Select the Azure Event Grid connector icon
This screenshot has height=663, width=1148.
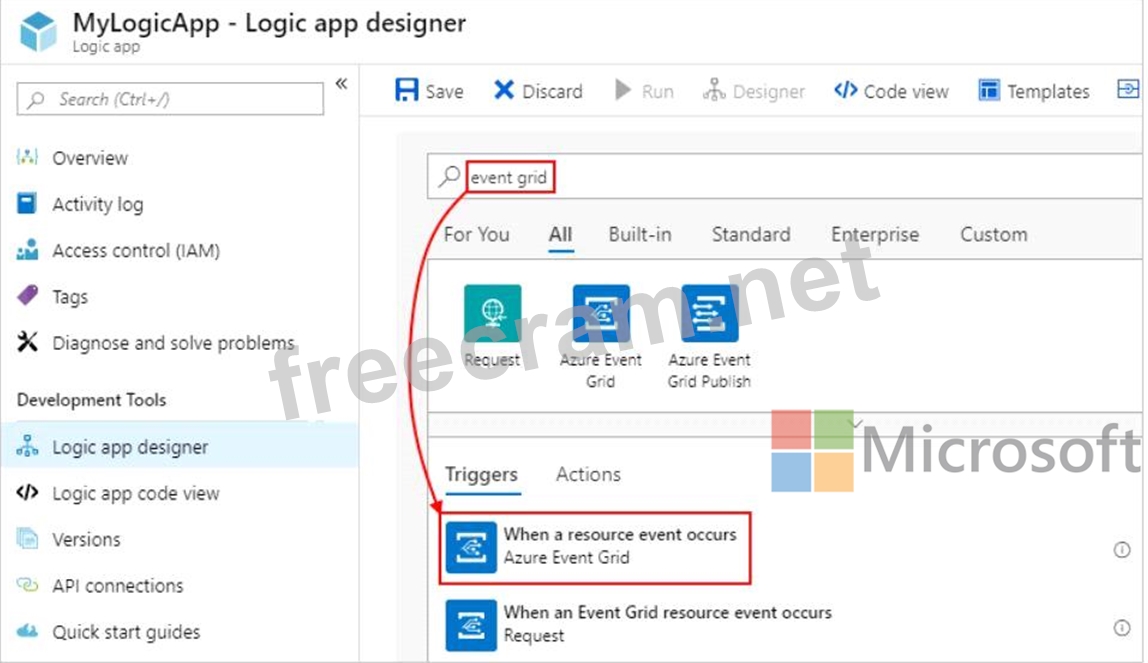(601, 314)
